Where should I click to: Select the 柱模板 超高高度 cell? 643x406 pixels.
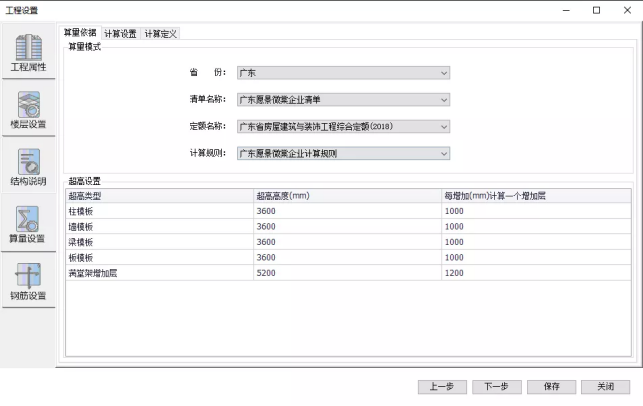click(x=345, y=212)
